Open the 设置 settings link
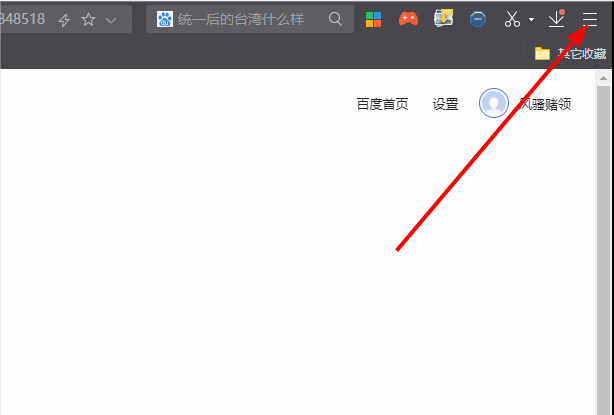 (445, 104)
